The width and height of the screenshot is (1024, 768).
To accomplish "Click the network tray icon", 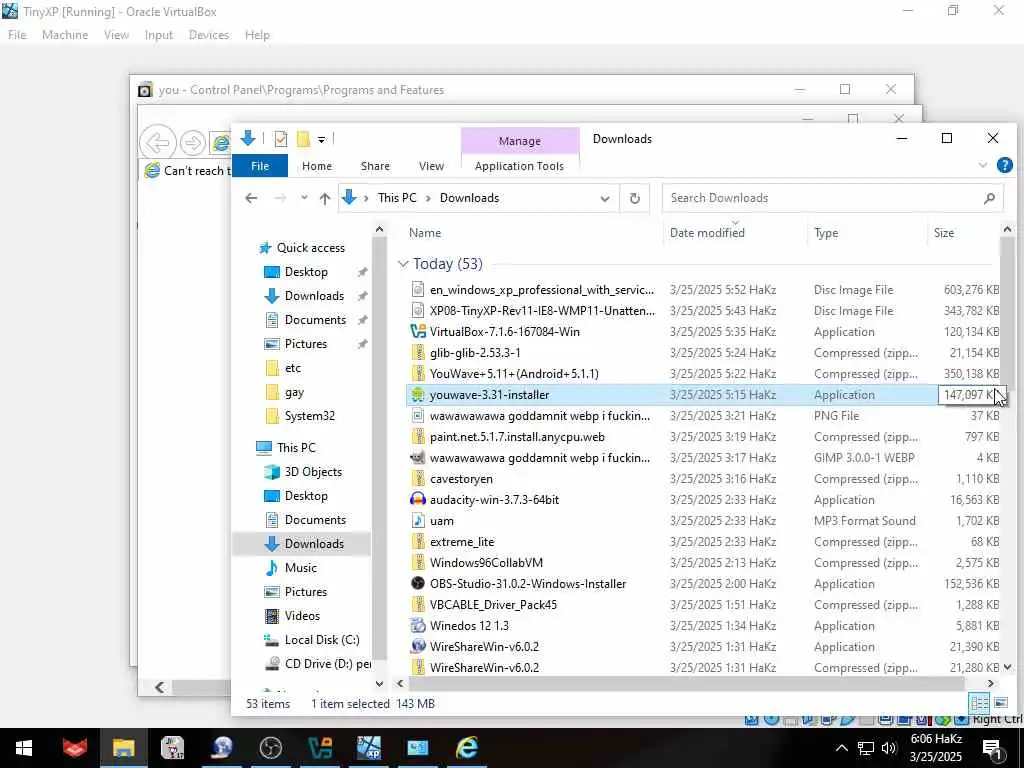I will [865, 748].
